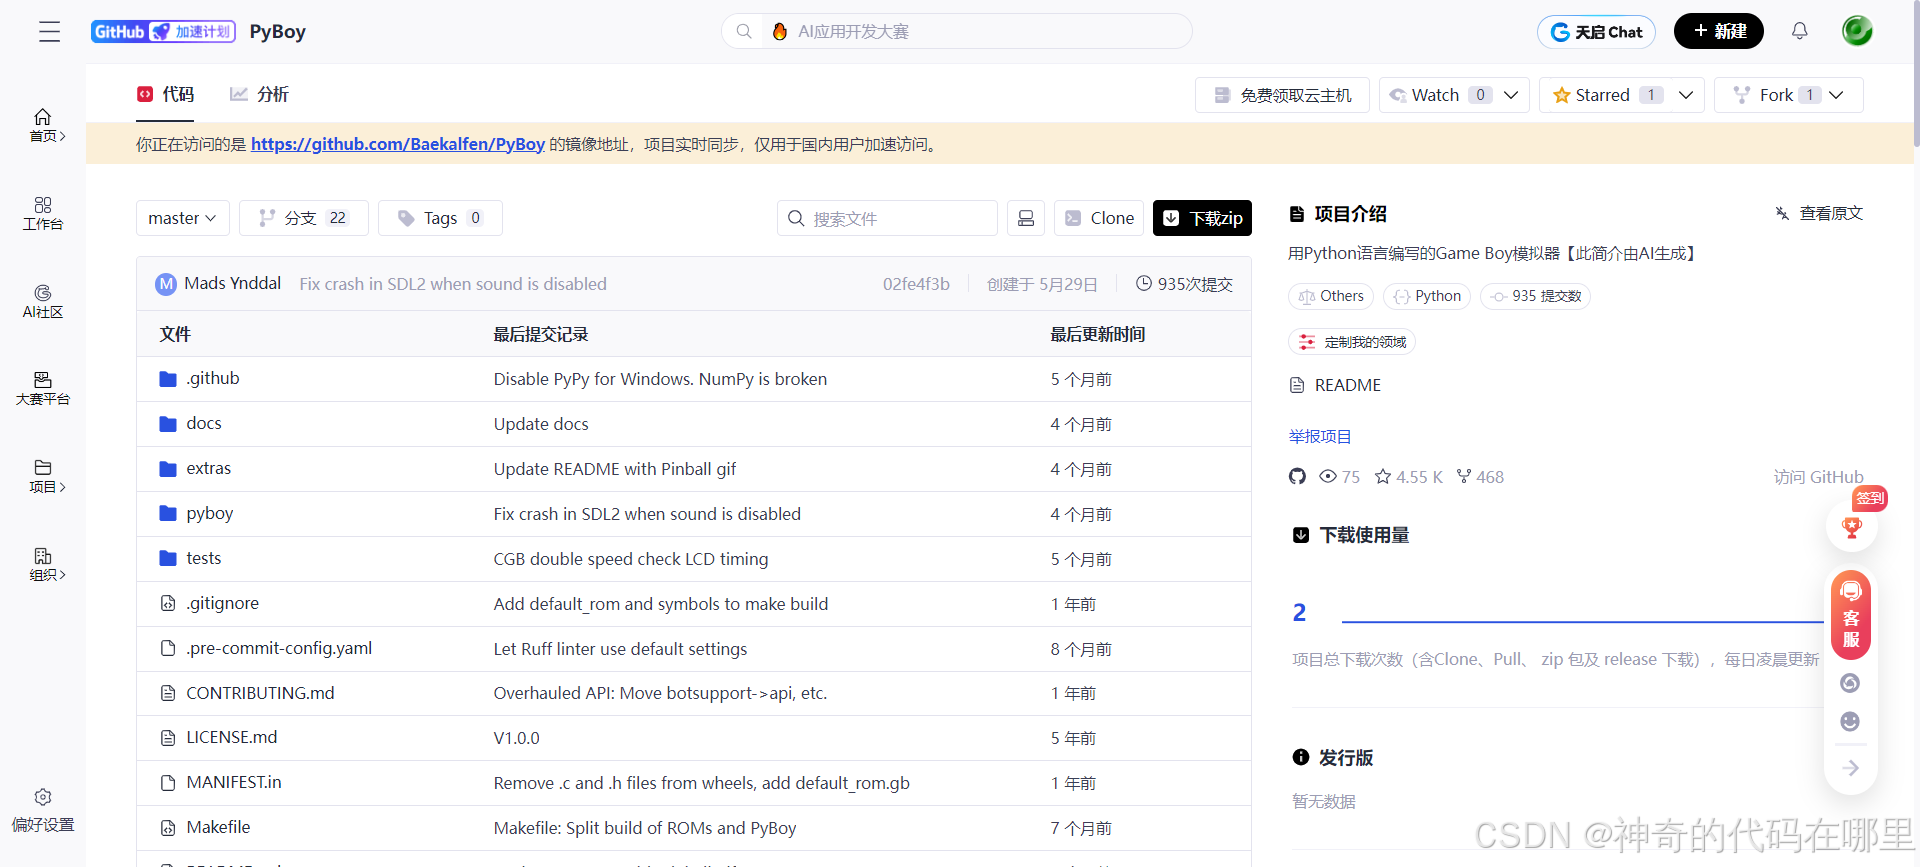Click the smiley feedback icon
The width and height of the screenshot is (1920, 867).
[x=1850, y=721]
